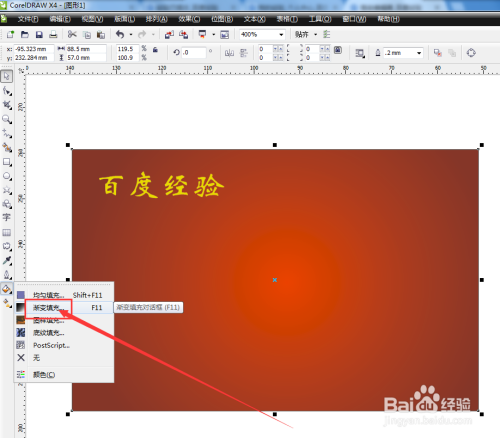
Task: Open the 400% zoom level dropdown
Action: pos(281,34)
